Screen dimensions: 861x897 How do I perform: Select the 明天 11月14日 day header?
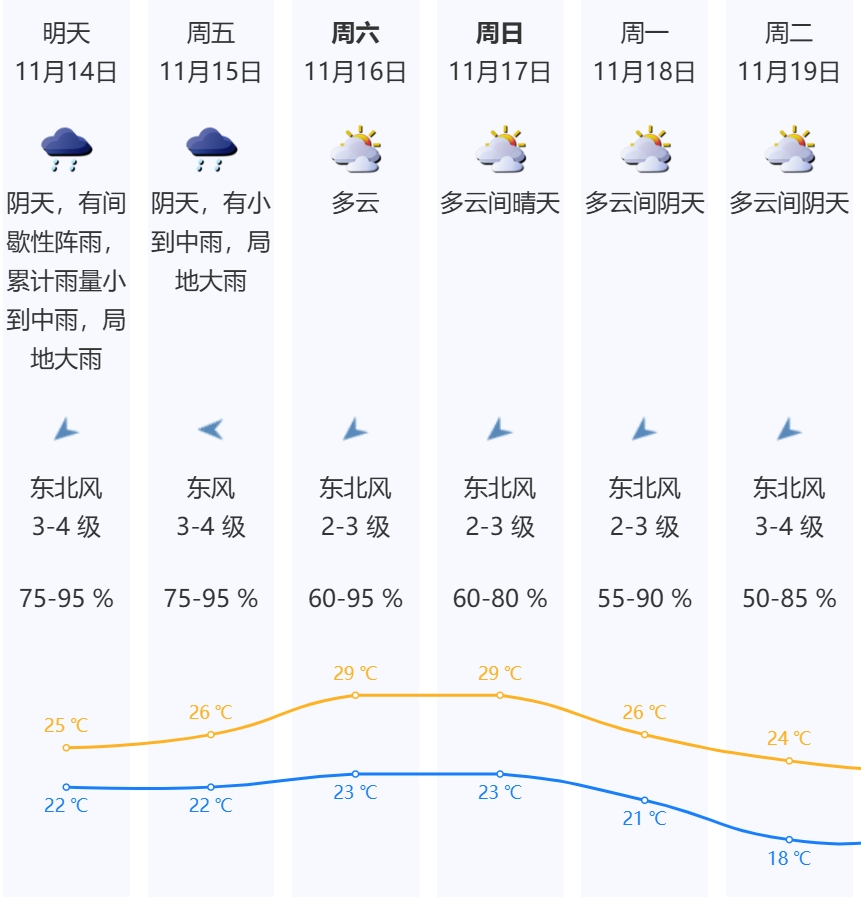66,53
